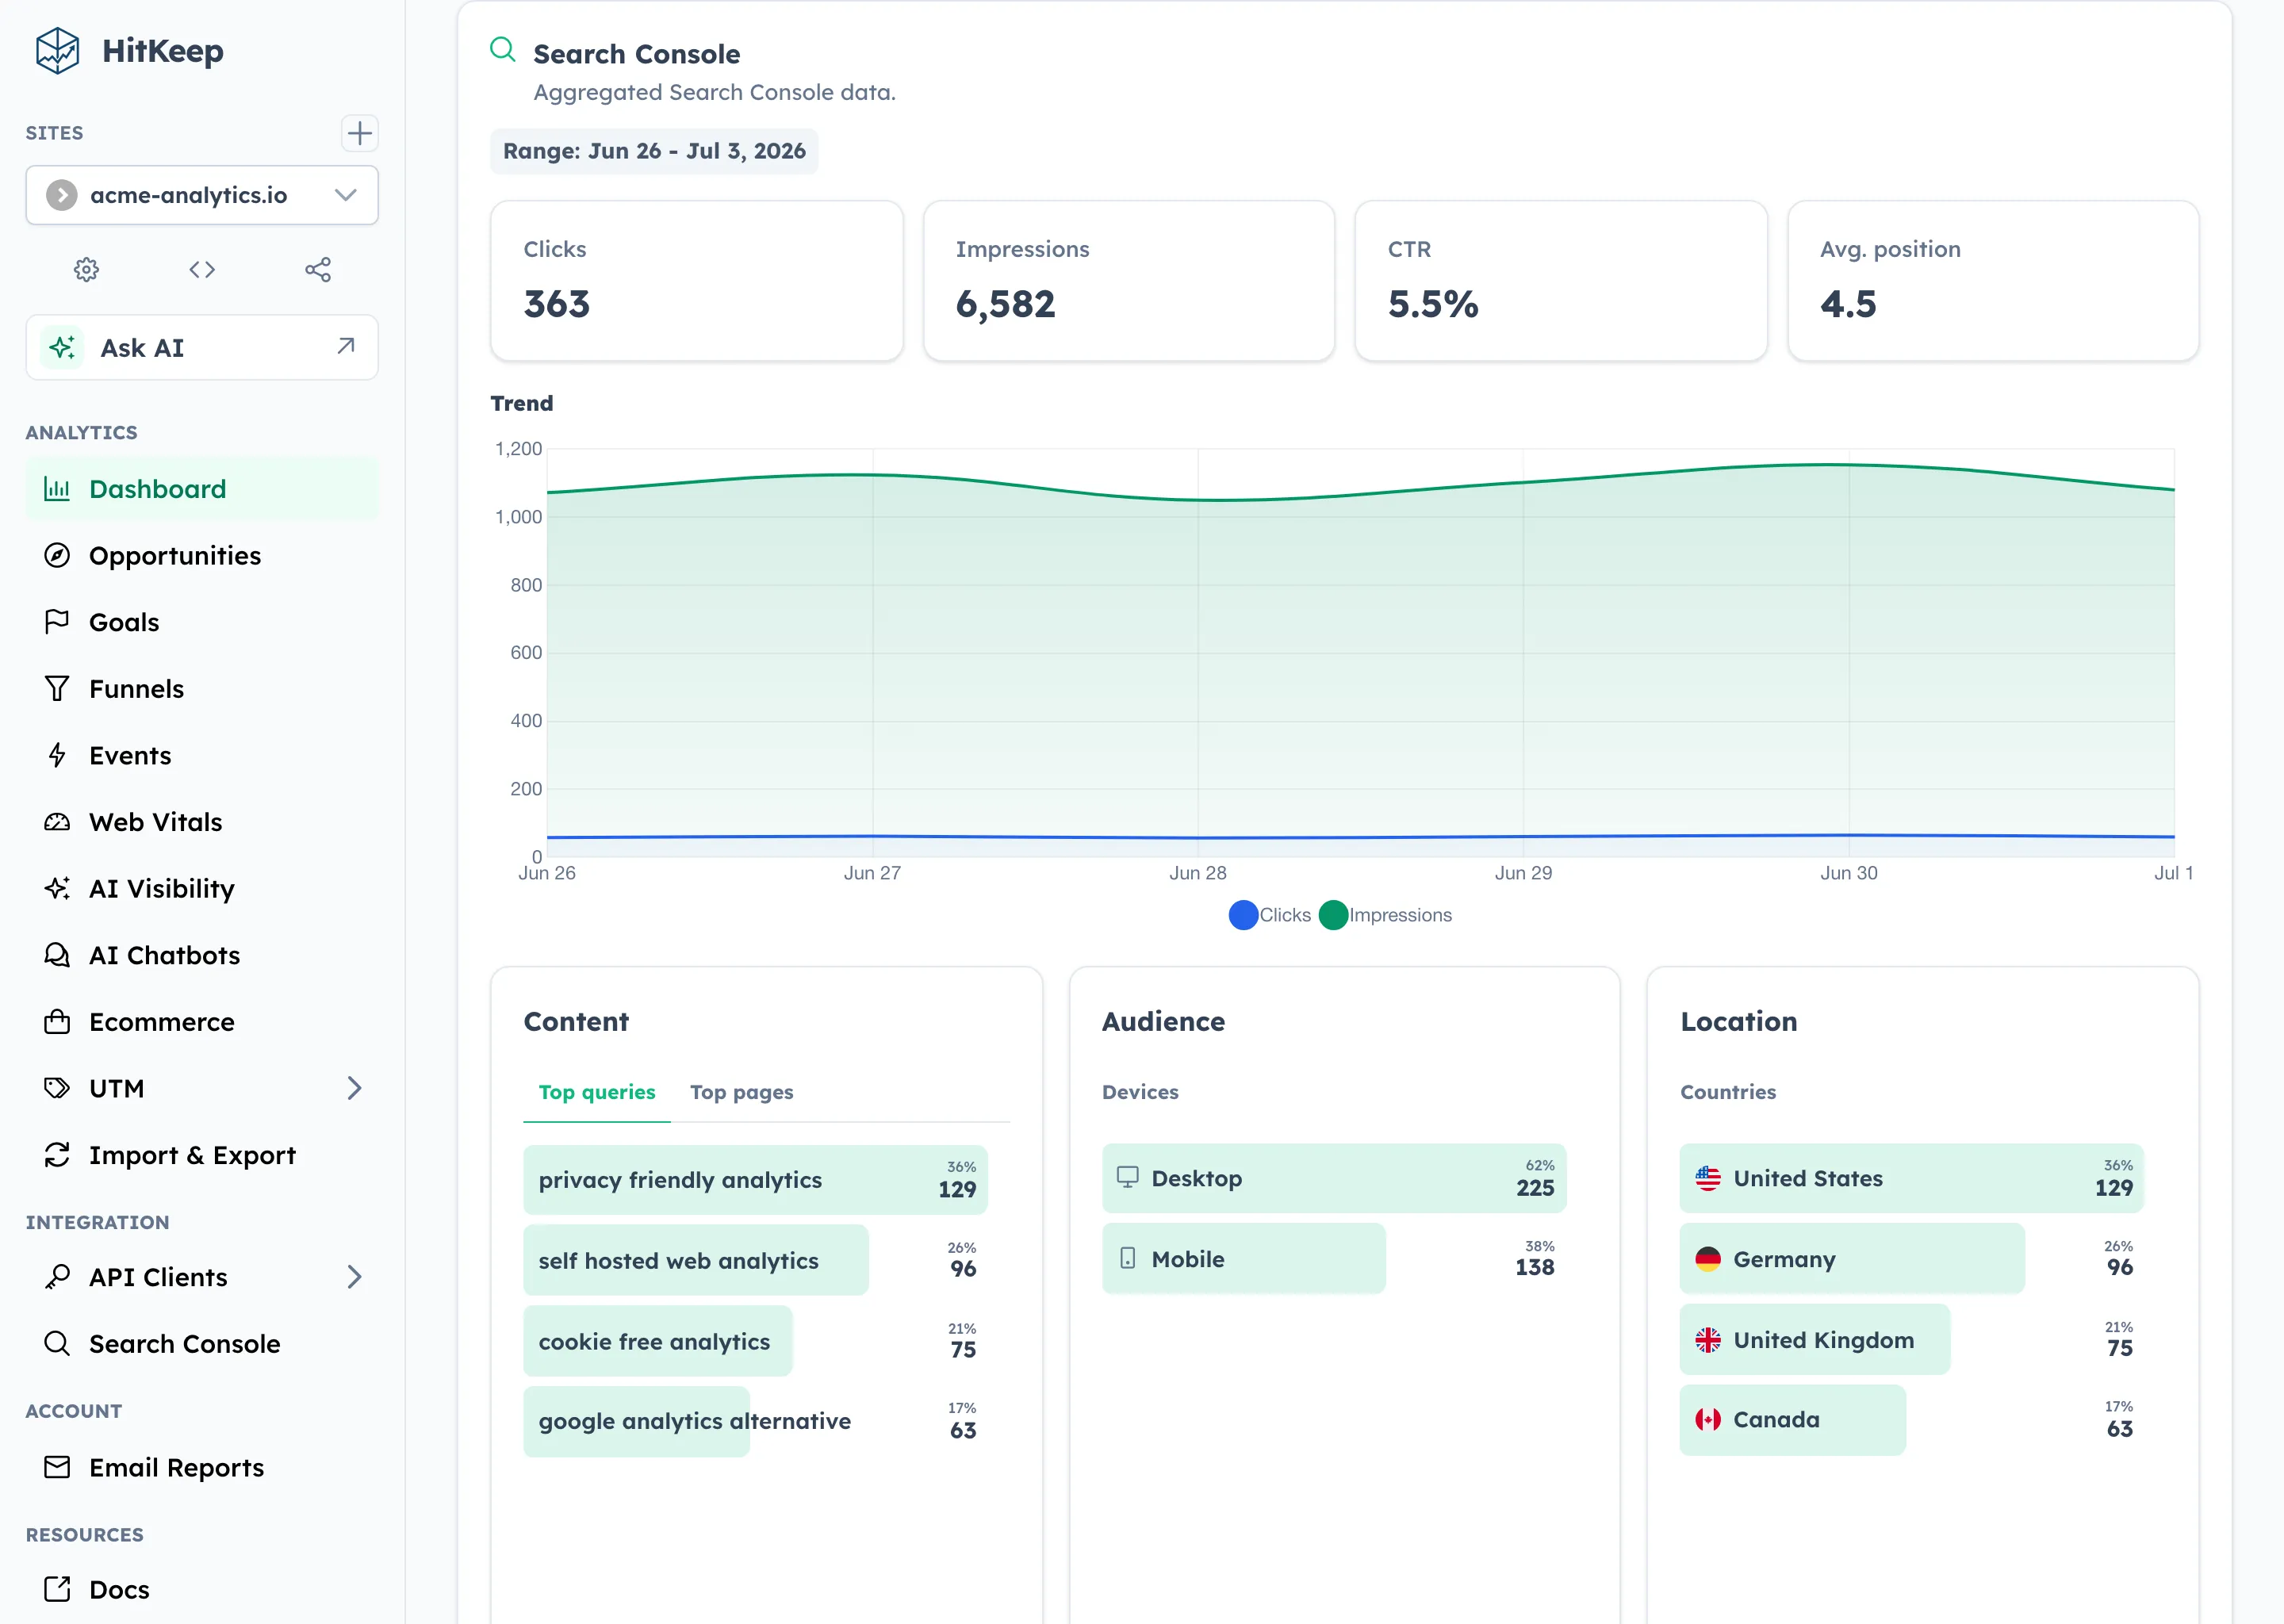Expand the UTM submenu chevron
The image size is (2284, 1624).
(x=354, y=1088)
